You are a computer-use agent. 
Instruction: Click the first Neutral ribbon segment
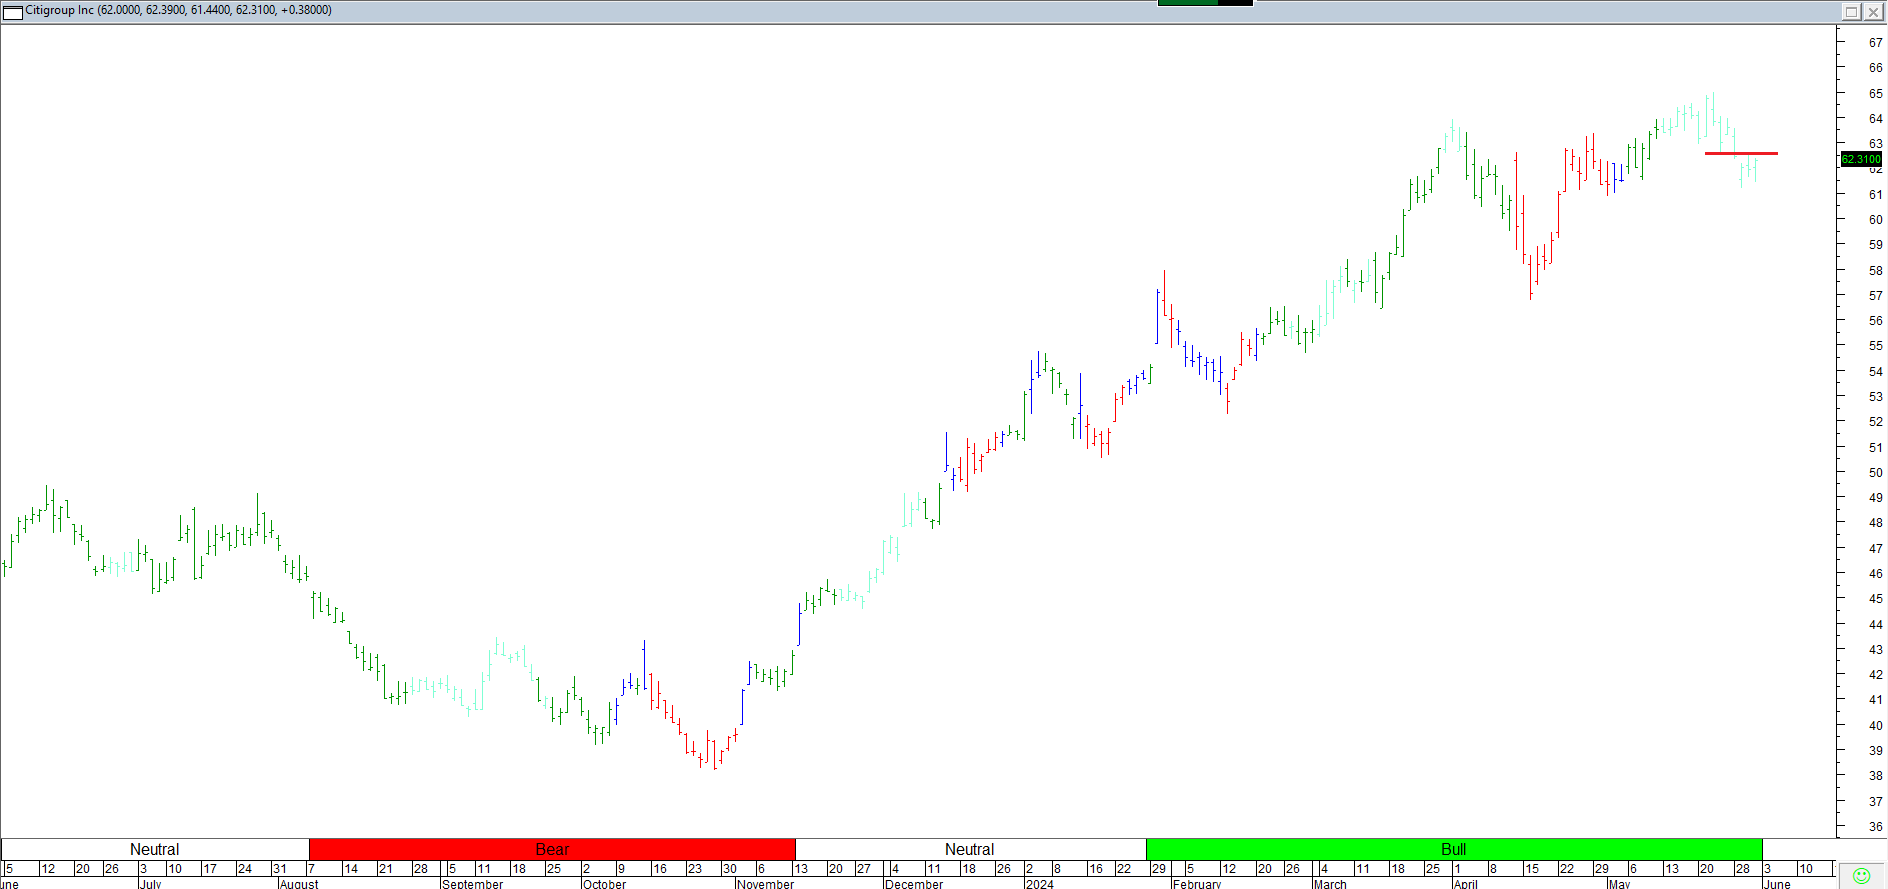(154, 849)
